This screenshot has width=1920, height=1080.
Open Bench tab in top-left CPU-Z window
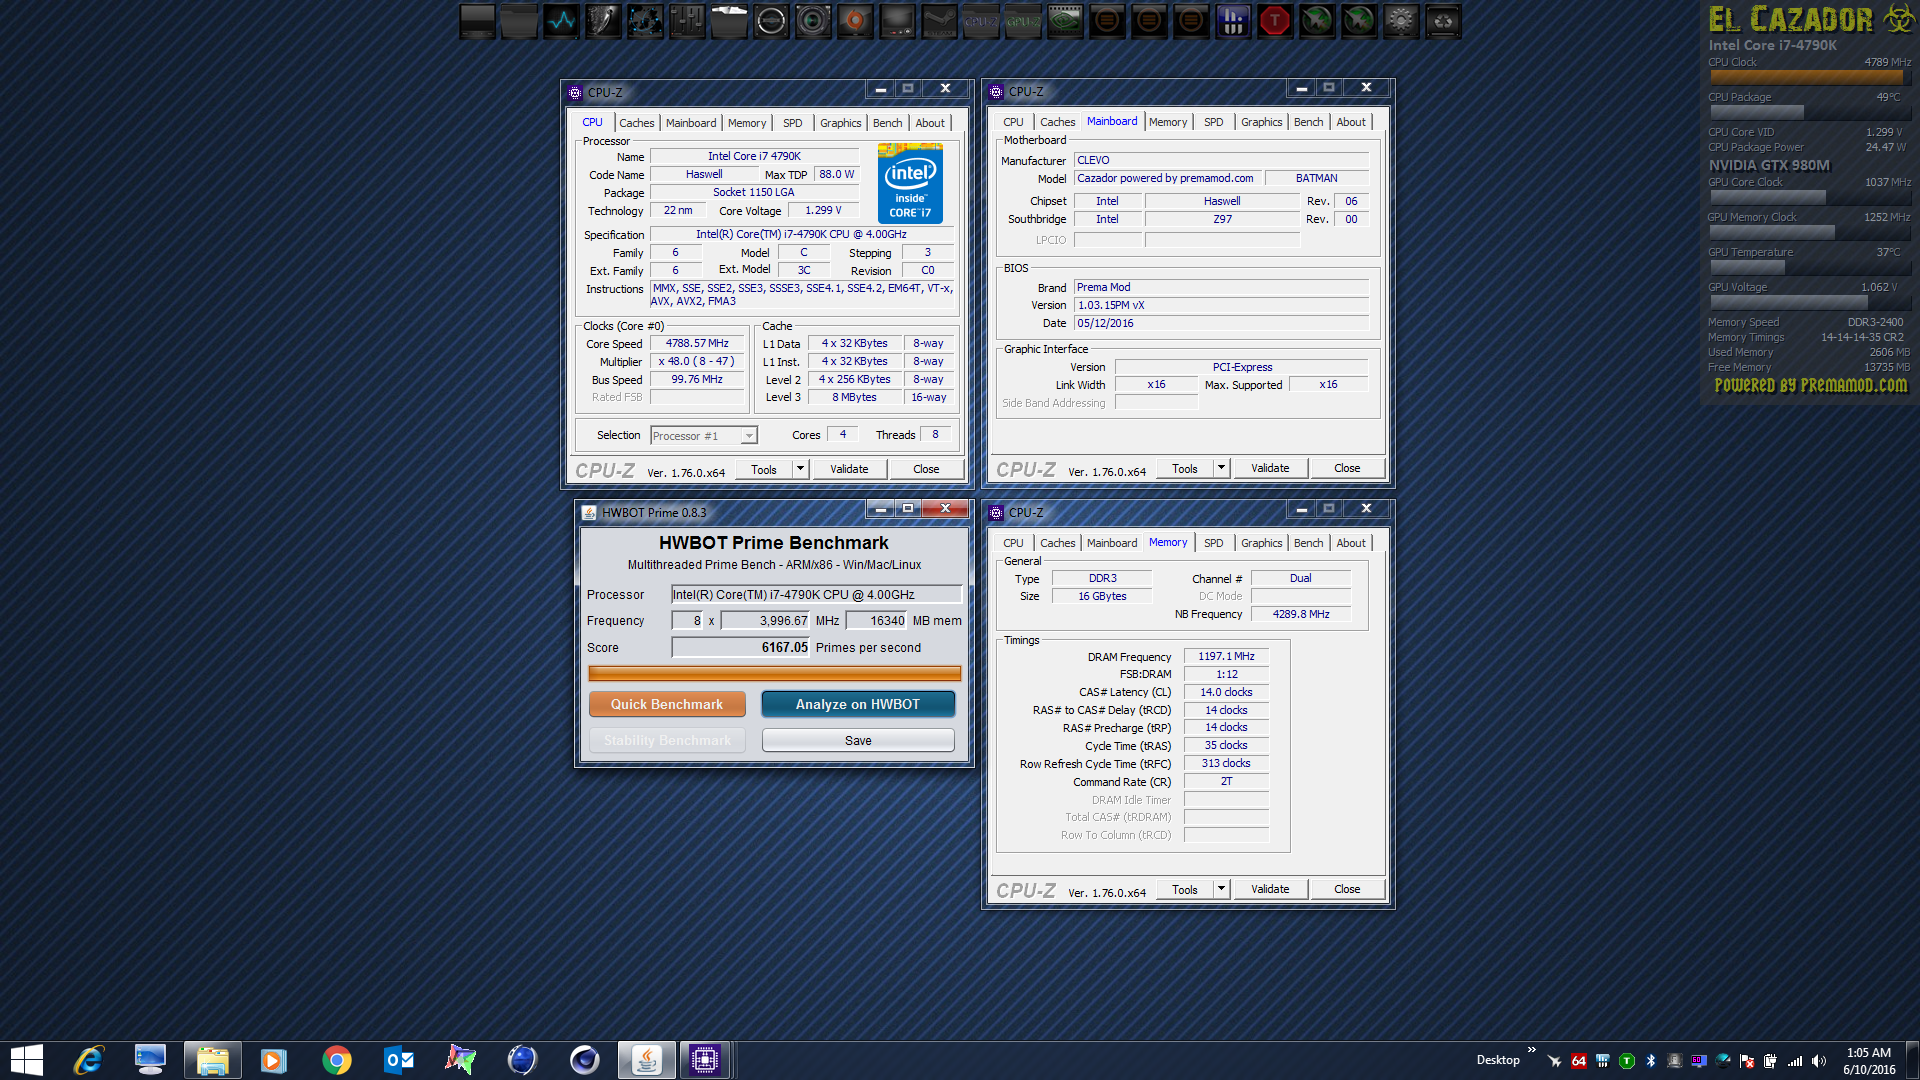pyautogui.click(x=887, y=123)
